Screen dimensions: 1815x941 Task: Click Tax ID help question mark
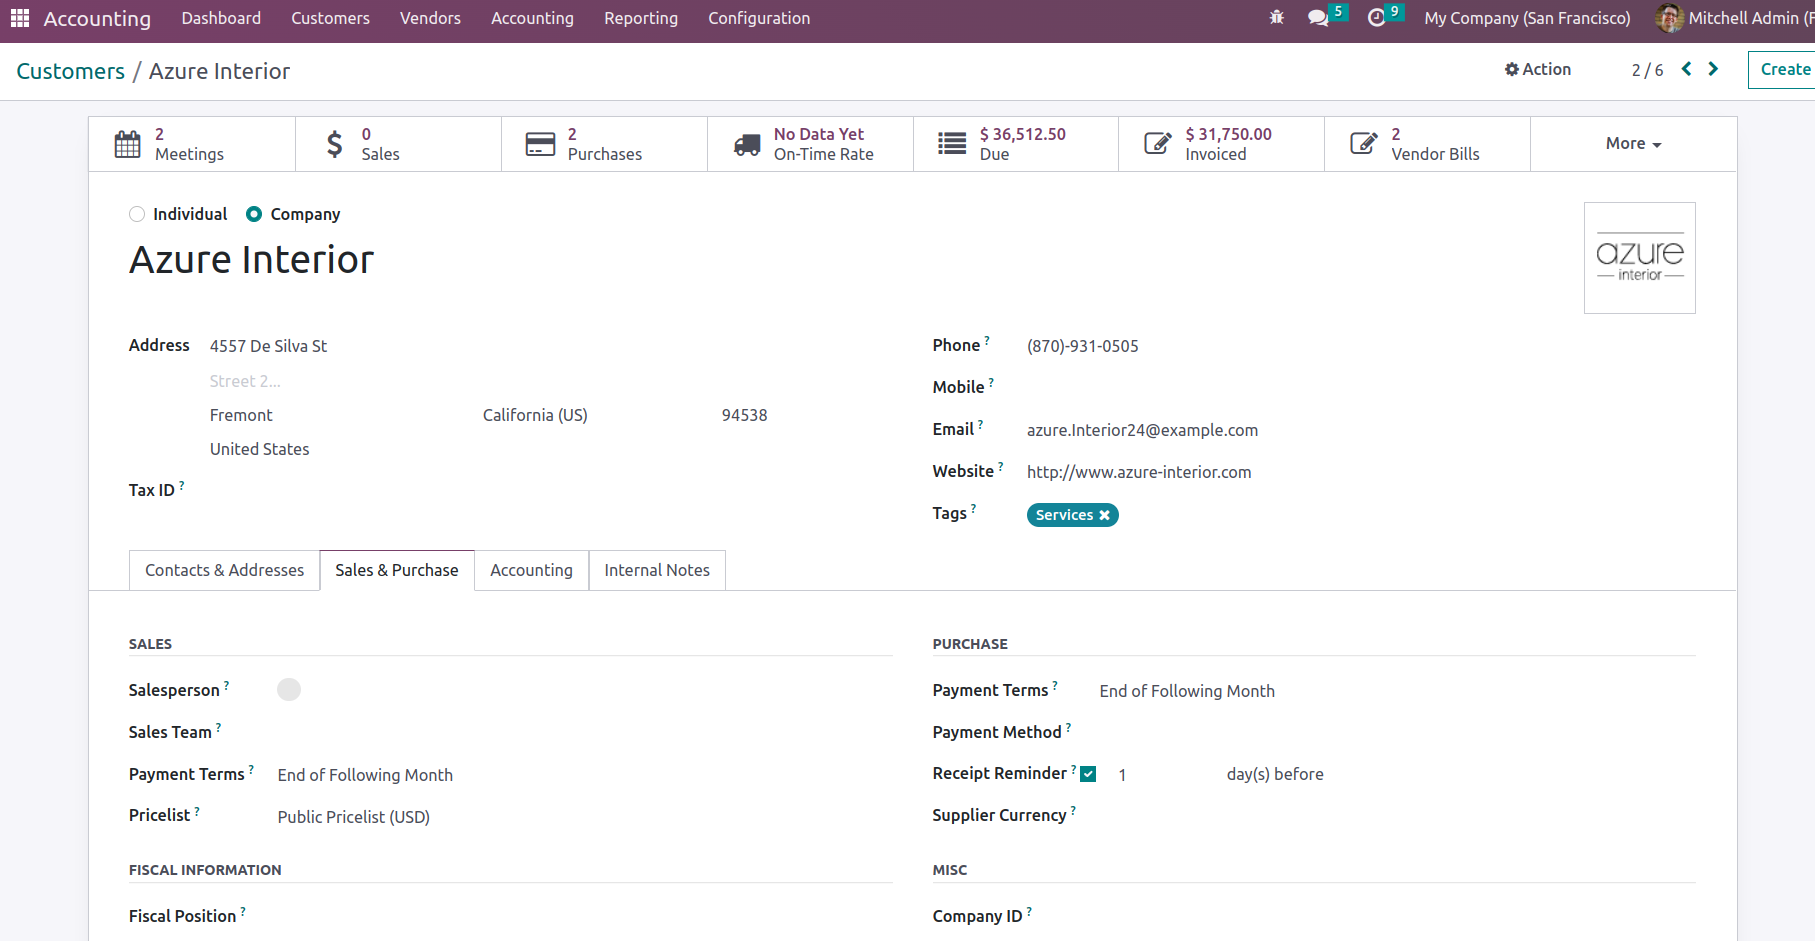[182, 485]
